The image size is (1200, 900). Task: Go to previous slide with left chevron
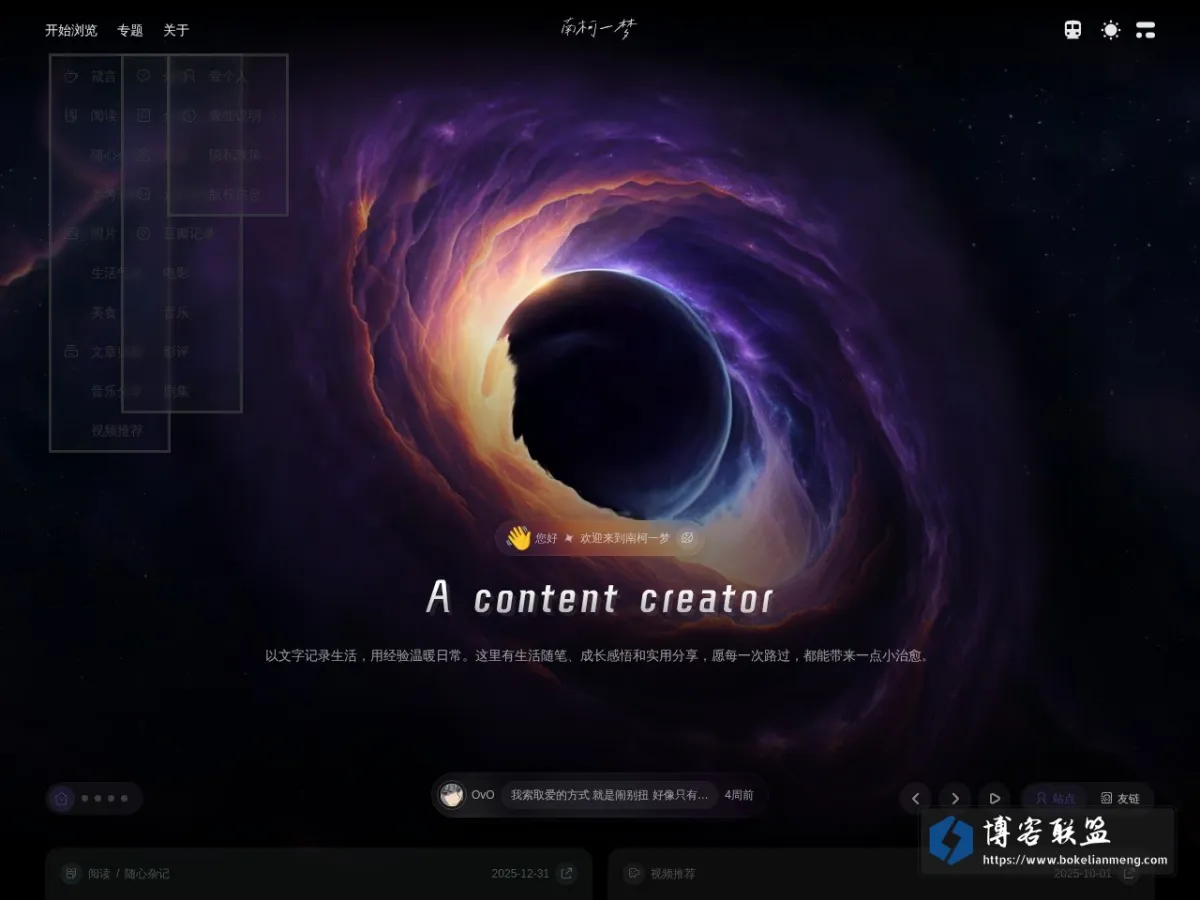(915, 798)
